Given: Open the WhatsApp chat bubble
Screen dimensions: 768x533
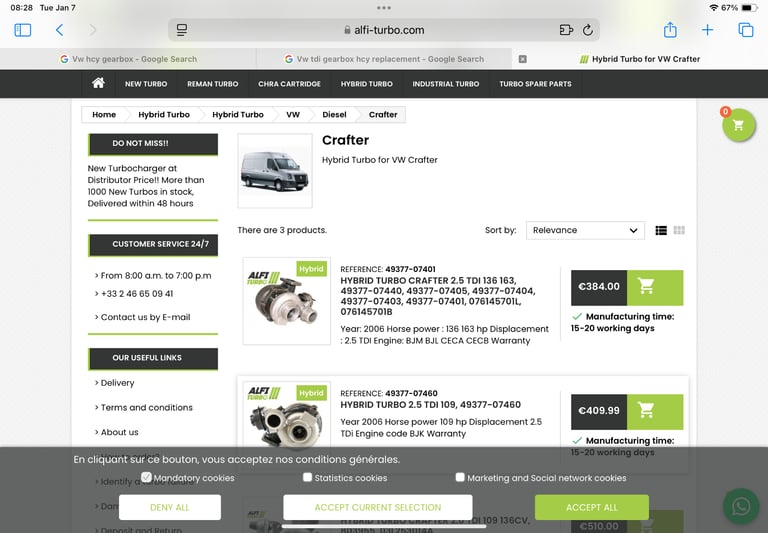Looking at the screenshot, I should [x=741, y=506].
